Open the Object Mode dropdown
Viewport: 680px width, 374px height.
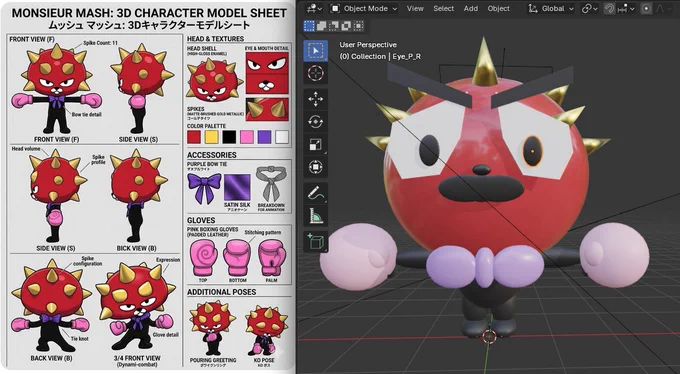pos(364,8)
